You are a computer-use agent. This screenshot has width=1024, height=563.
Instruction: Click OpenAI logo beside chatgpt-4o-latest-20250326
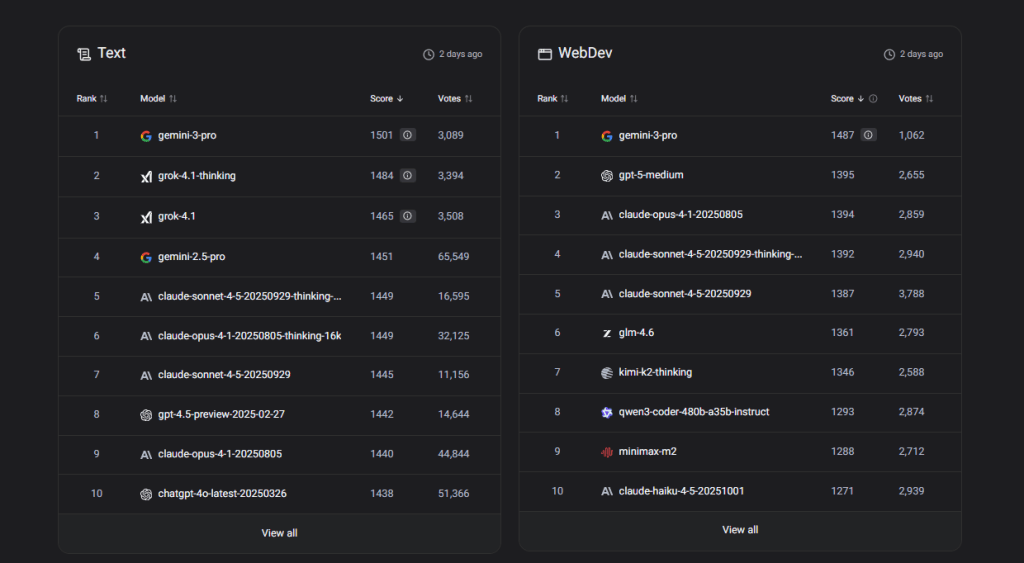[146, 494]
